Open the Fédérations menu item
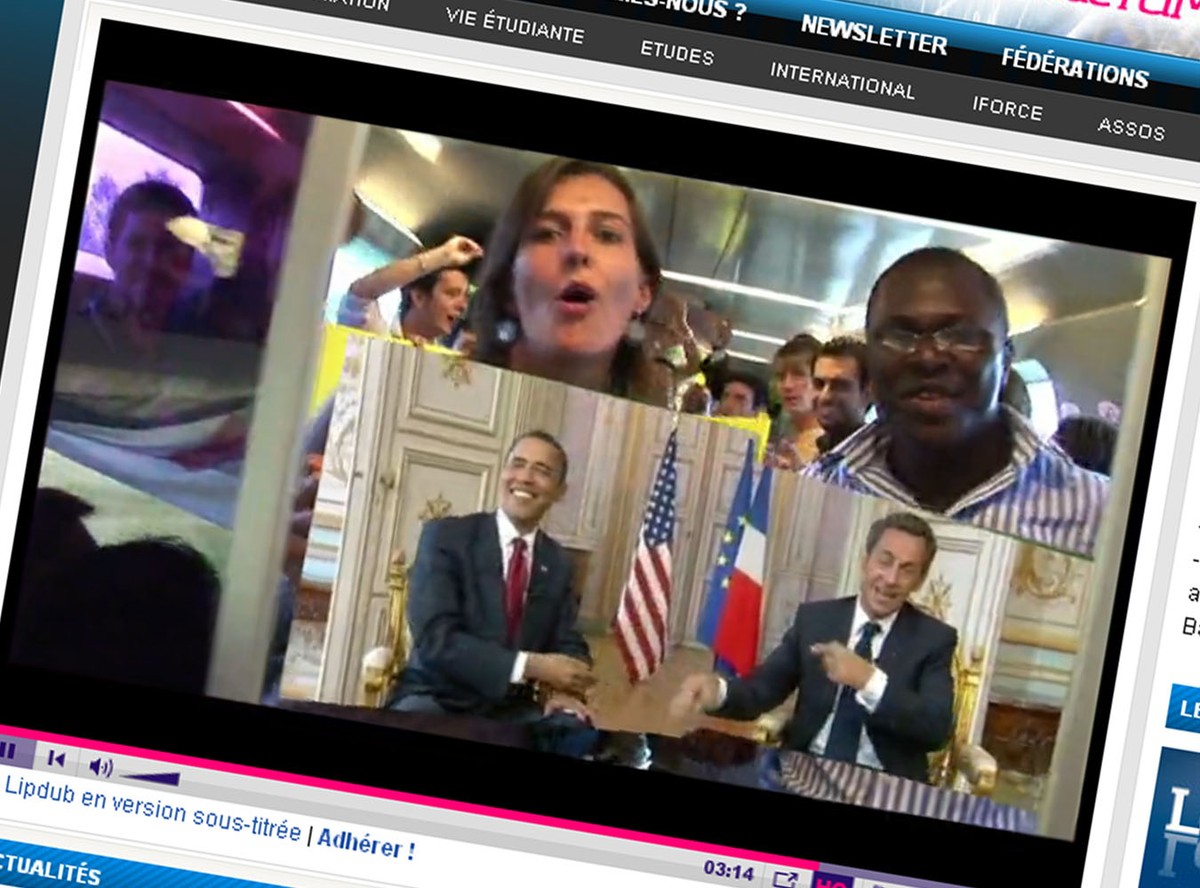1200x888 pixels. tap(1074, 68)
